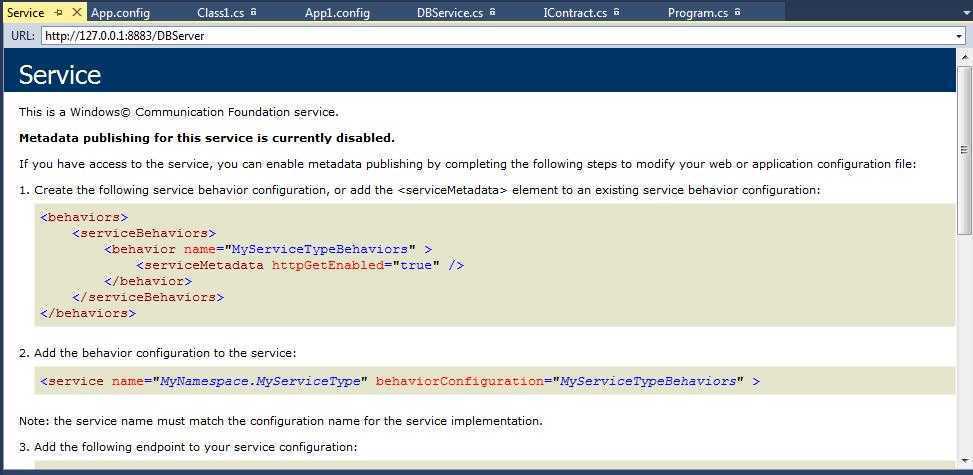The height and width of the screenshot is (475, 973).
Task: Close the Service tab
Action: (x=77, y=12)
